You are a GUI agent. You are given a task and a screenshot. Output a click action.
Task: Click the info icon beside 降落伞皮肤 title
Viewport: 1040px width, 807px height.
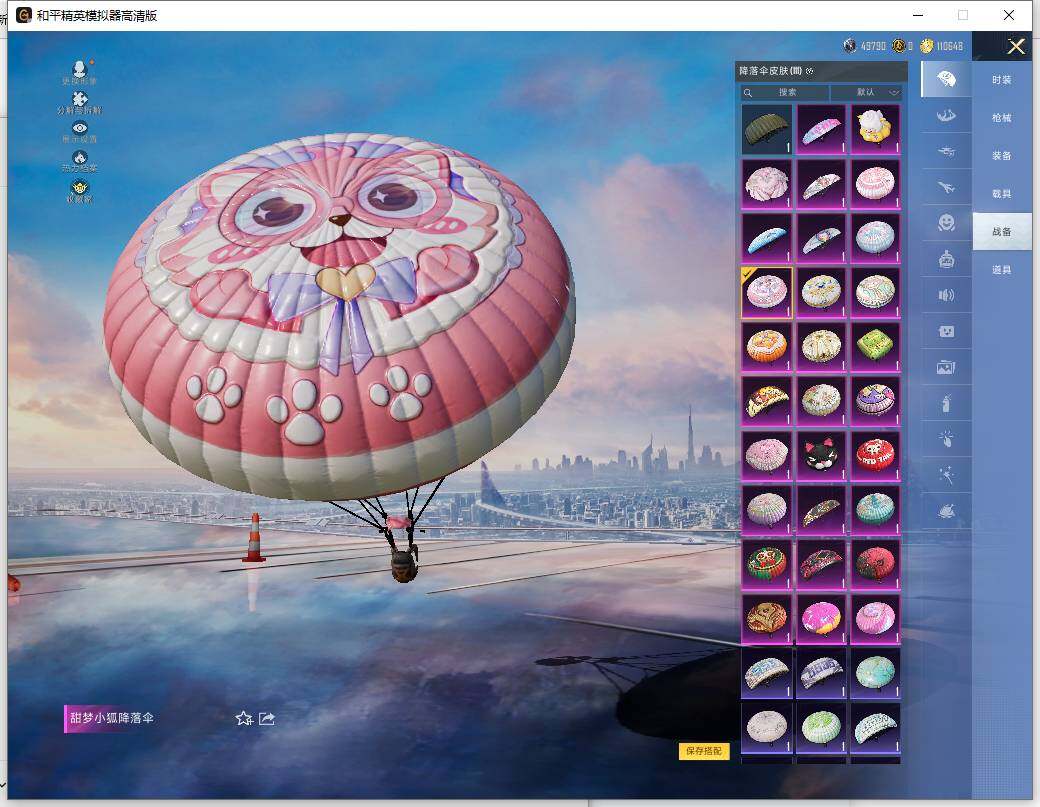809,71
